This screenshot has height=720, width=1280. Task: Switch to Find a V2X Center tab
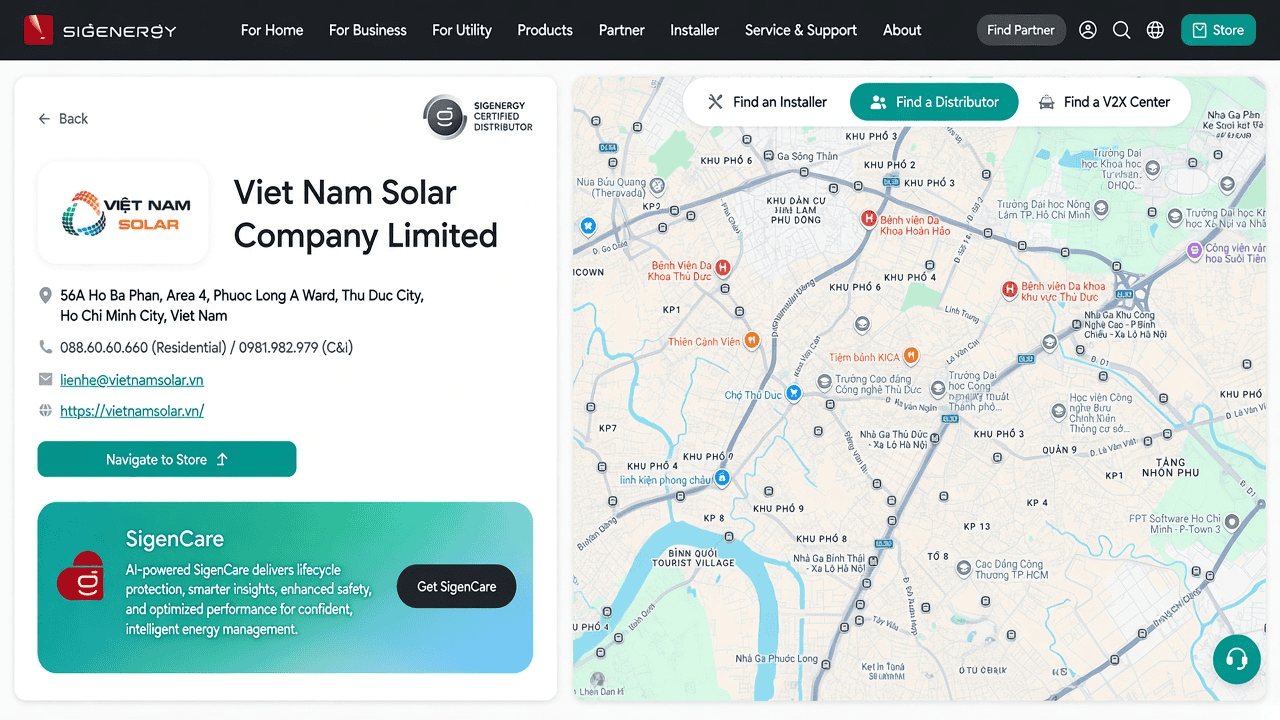click(x=1104, y=102)
